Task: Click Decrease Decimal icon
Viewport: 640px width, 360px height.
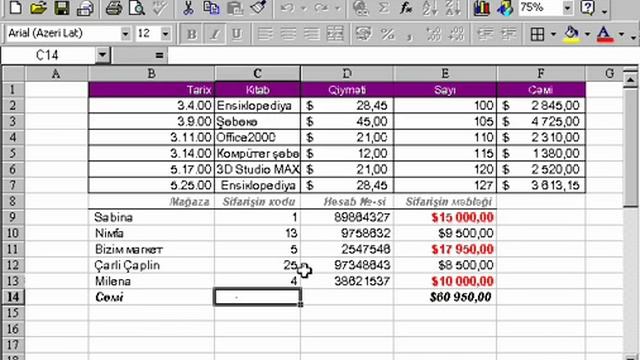Action: click(456, 34)
